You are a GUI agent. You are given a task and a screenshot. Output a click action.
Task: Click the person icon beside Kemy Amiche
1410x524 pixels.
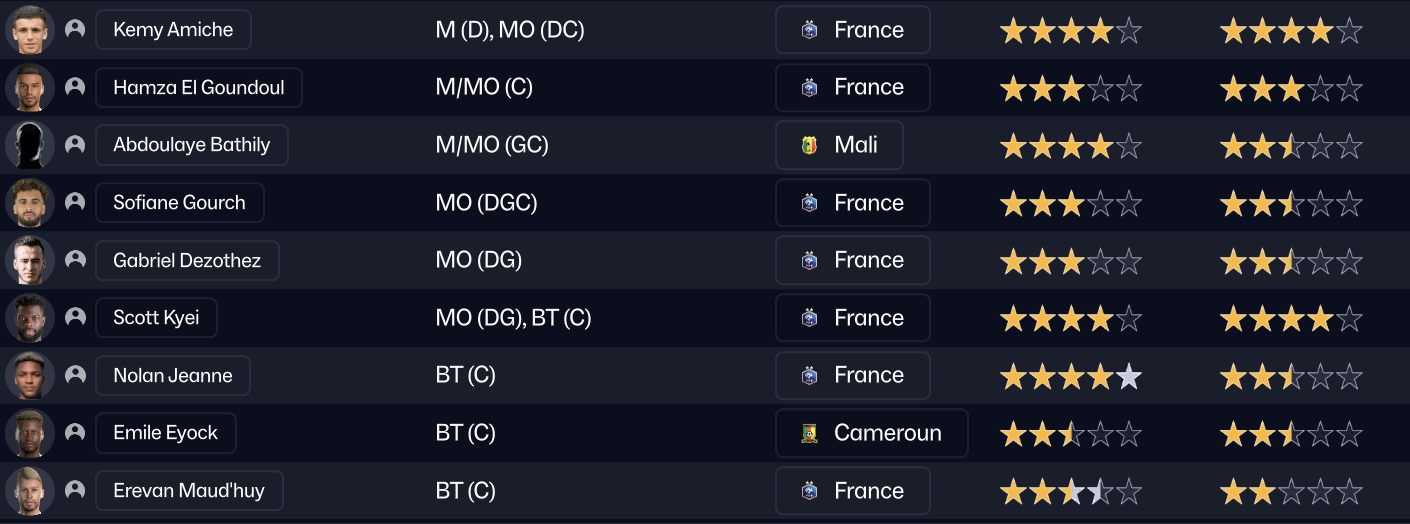[75, 29]
